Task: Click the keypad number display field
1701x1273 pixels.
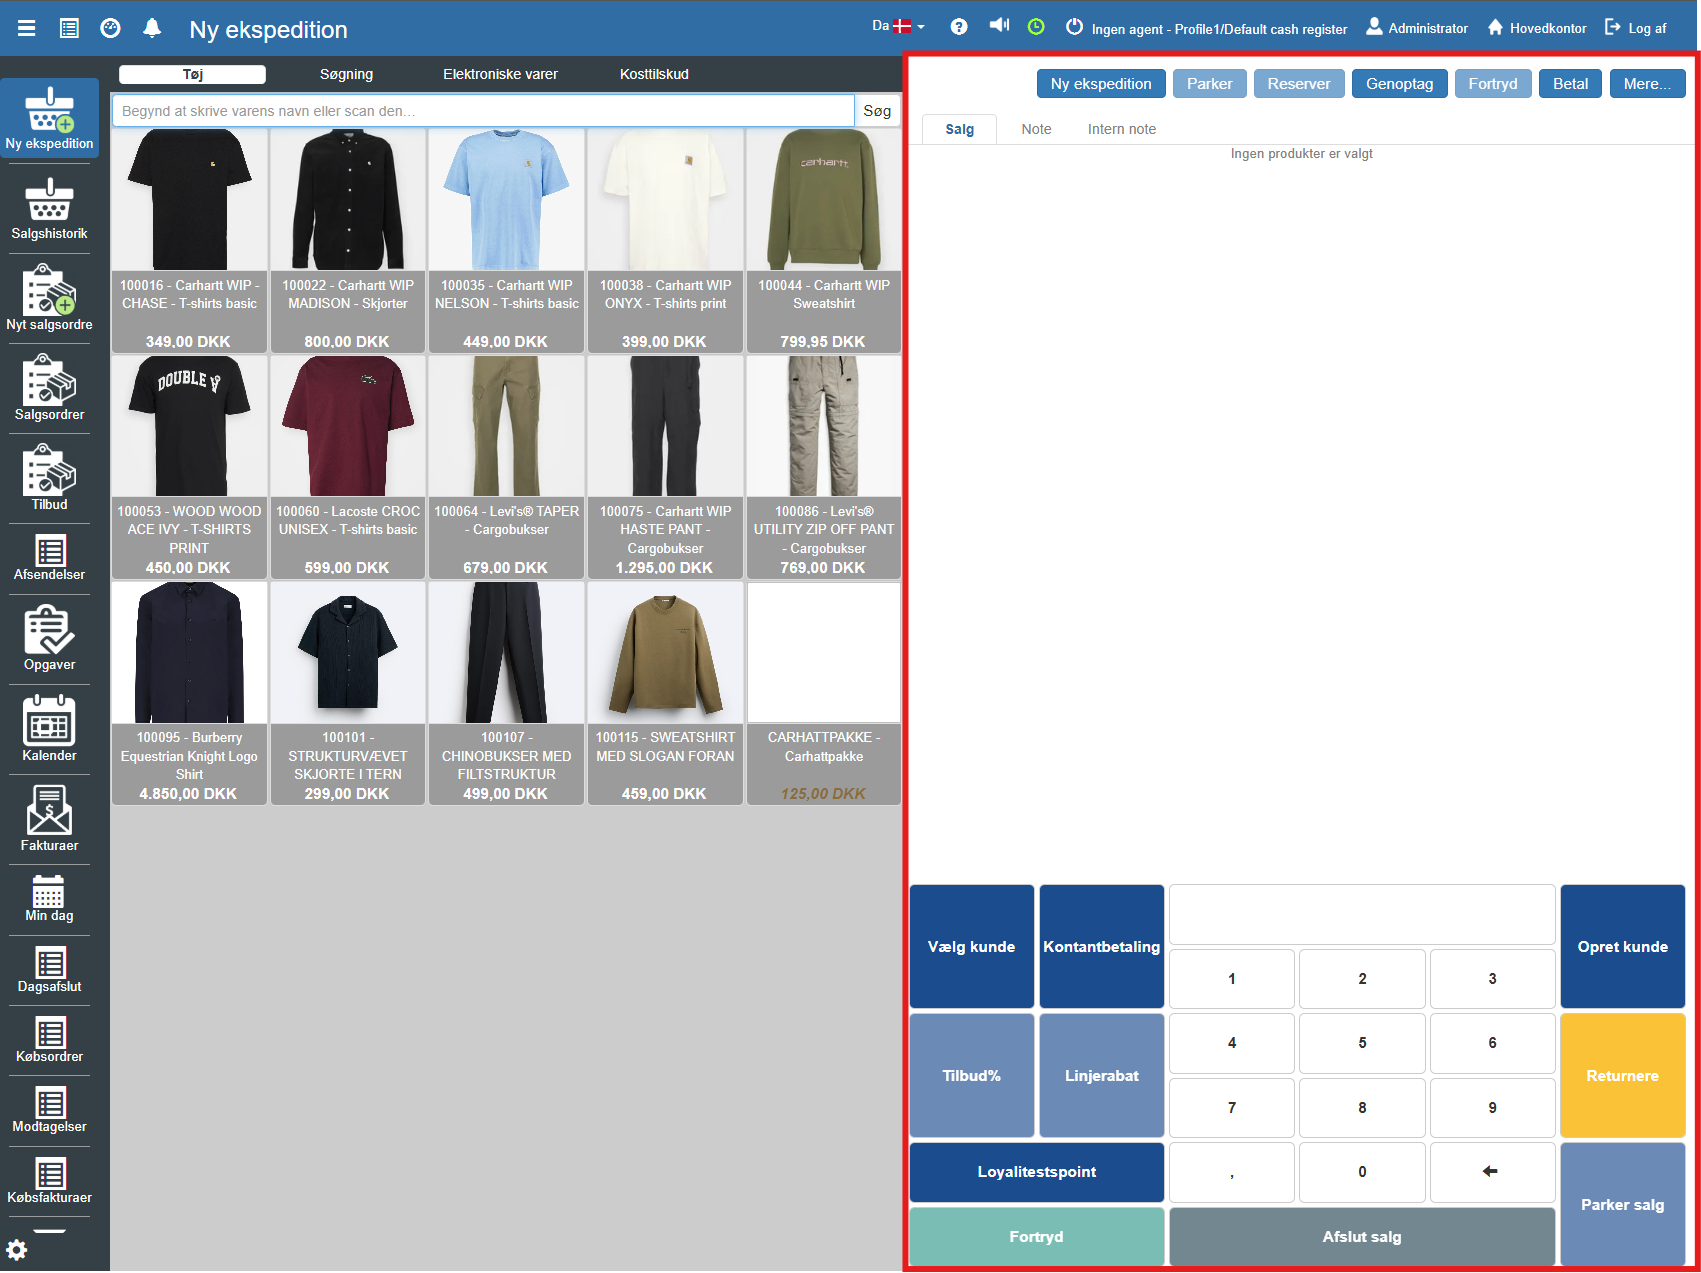Action: (x=1362, y=914)
